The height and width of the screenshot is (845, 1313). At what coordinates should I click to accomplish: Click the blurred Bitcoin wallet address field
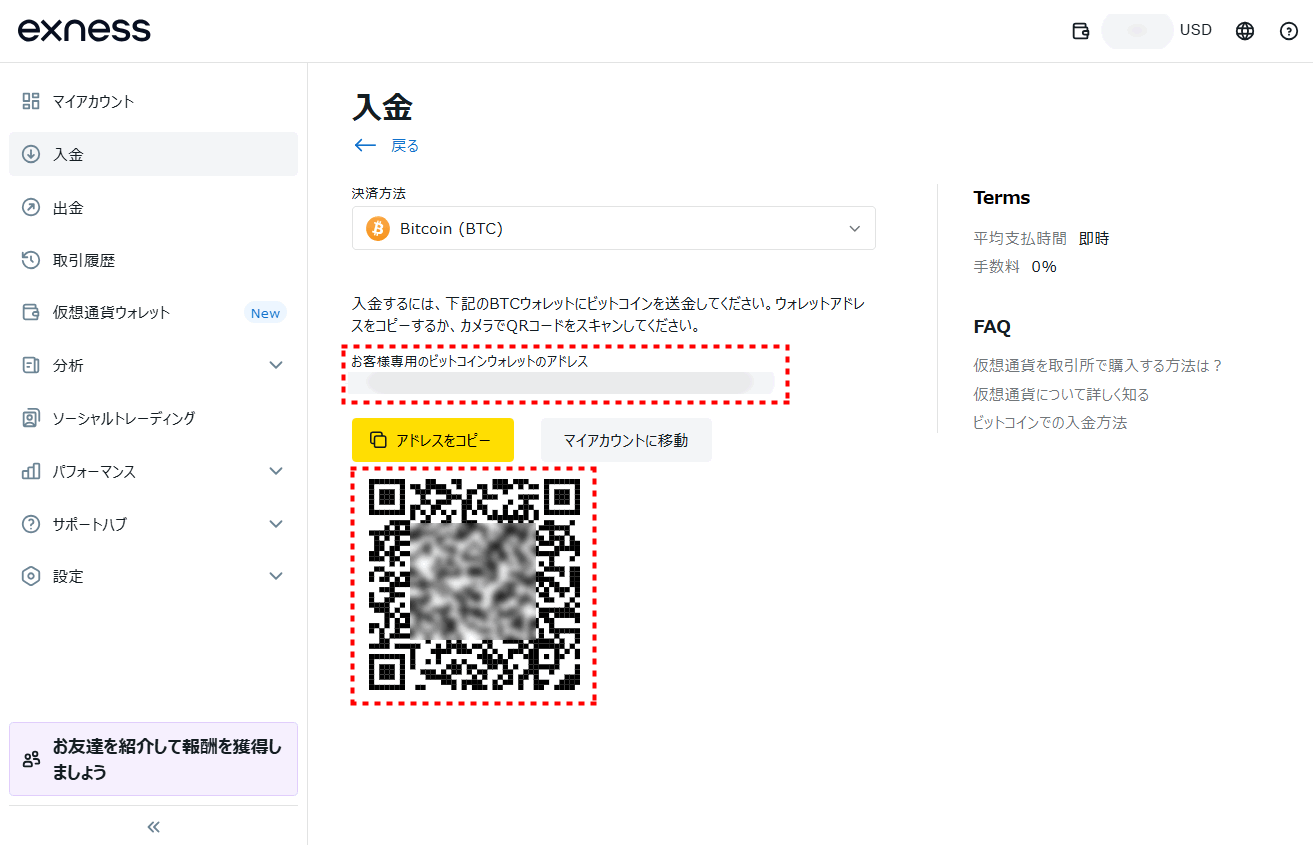pyautogui.click(x=562, y=382)
